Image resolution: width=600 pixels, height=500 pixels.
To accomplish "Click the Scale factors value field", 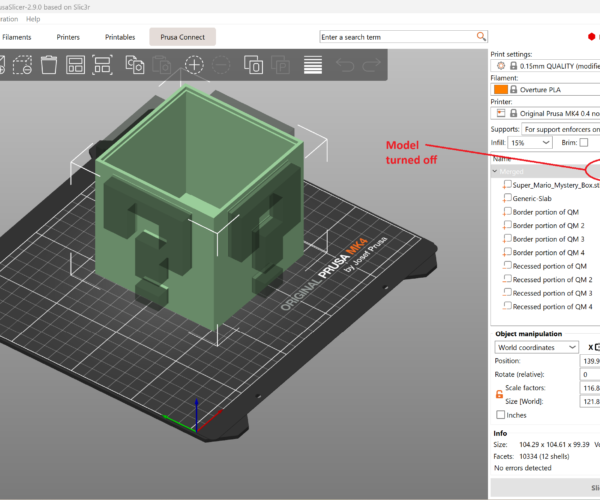I will coord(590,388).
